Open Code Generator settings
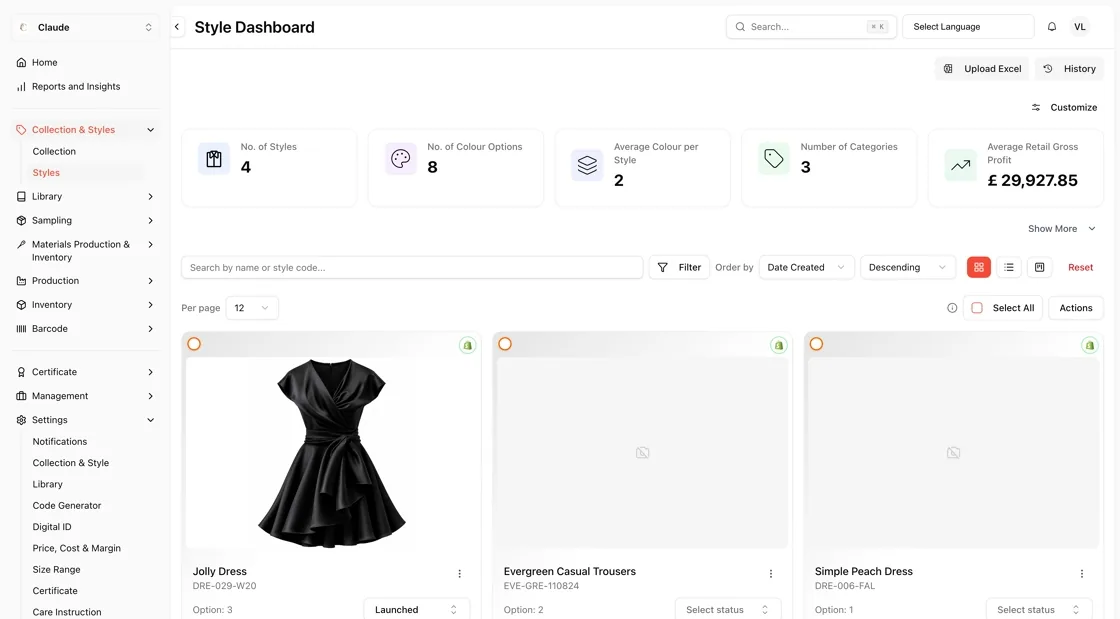Image resolution: width=1120 pixels, height=619 pixels. coord(67,505)
